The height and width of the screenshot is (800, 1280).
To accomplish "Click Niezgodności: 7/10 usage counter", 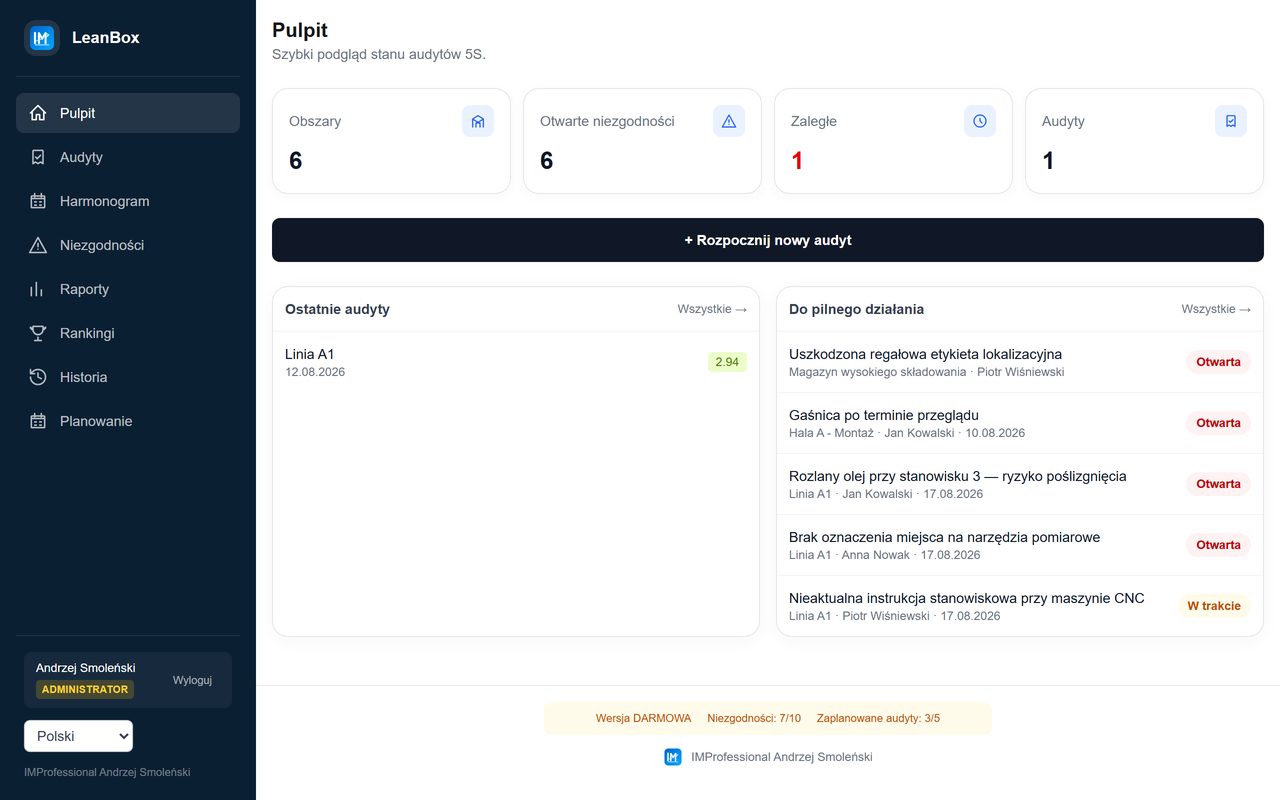I will click(754, 718).
